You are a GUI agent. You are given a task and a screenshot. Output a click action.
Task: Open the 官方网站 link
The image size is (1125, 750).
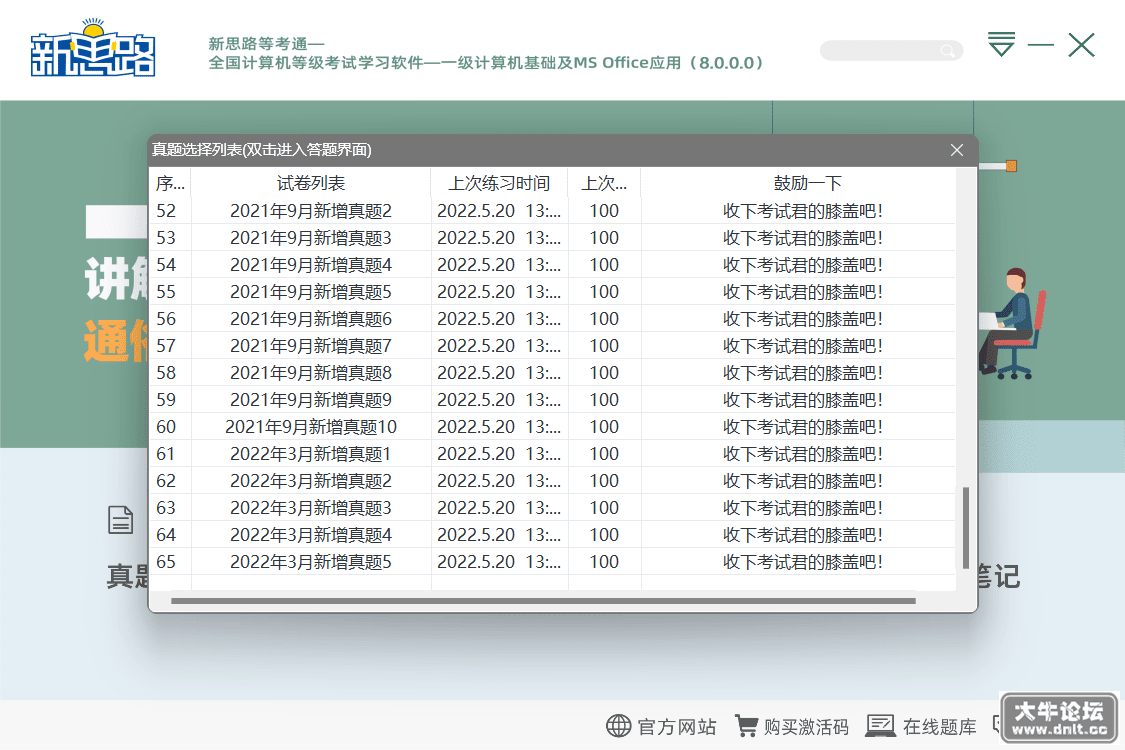pyautogui.click(x=677, y=727)
